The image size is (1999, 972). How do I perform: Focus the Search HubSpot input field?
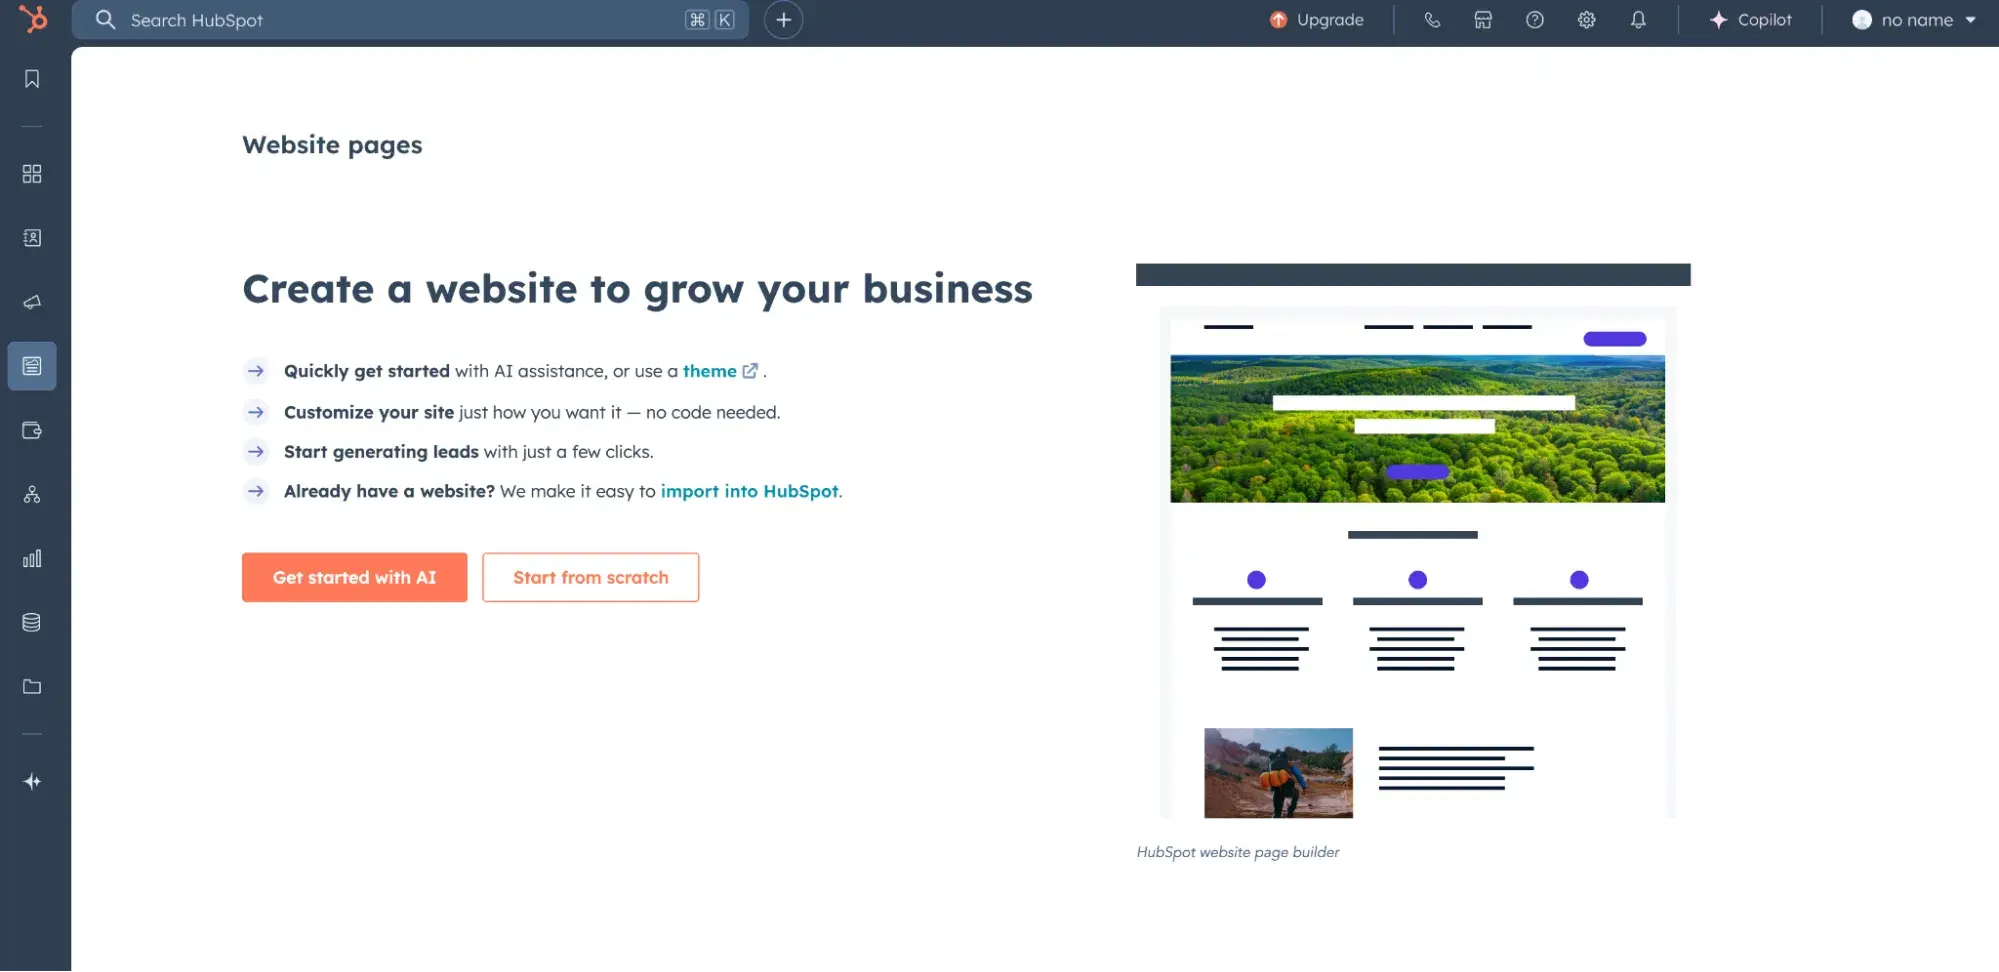click(400, 20)
